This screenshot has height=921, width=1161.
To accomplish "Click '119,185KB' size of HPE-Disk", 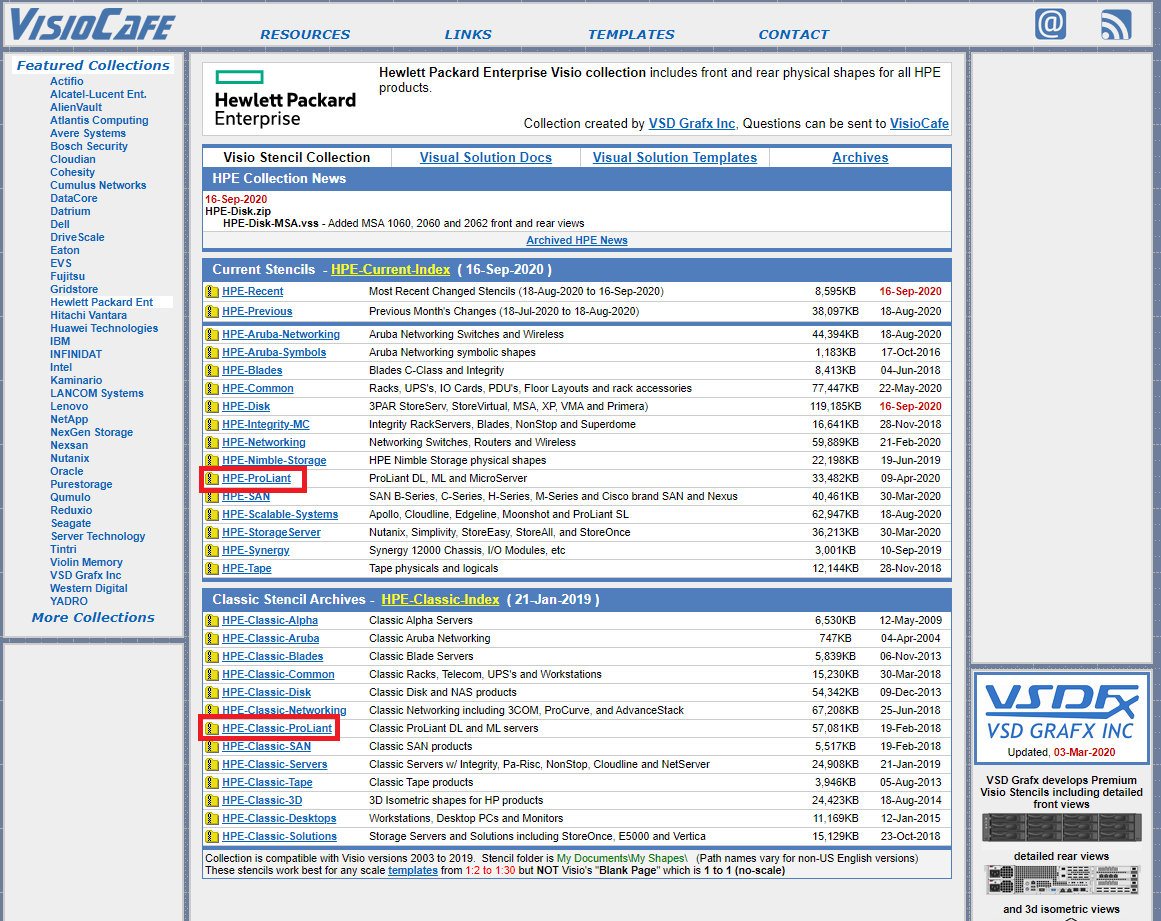I will [x=836, y=406].
